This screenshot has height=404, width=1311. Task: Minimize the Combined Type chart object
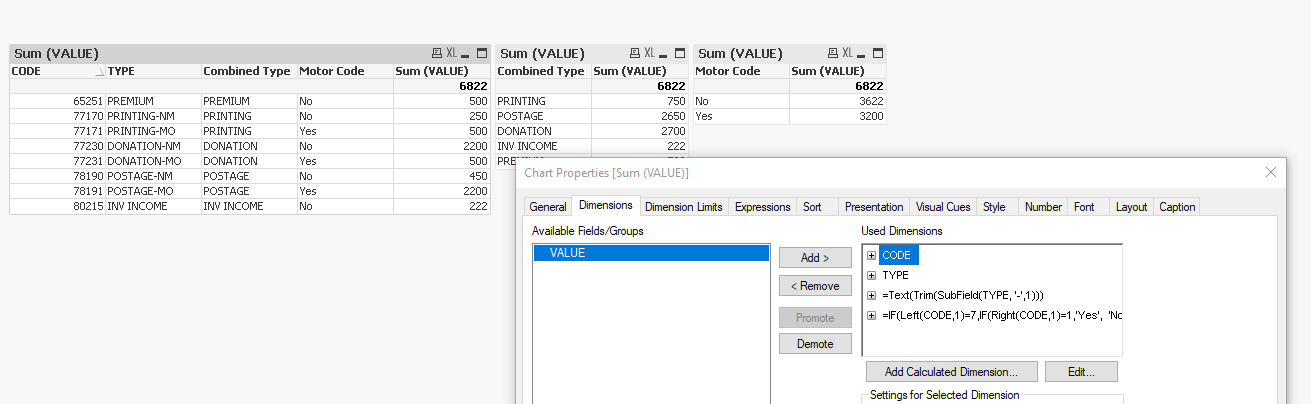(665, 54)
